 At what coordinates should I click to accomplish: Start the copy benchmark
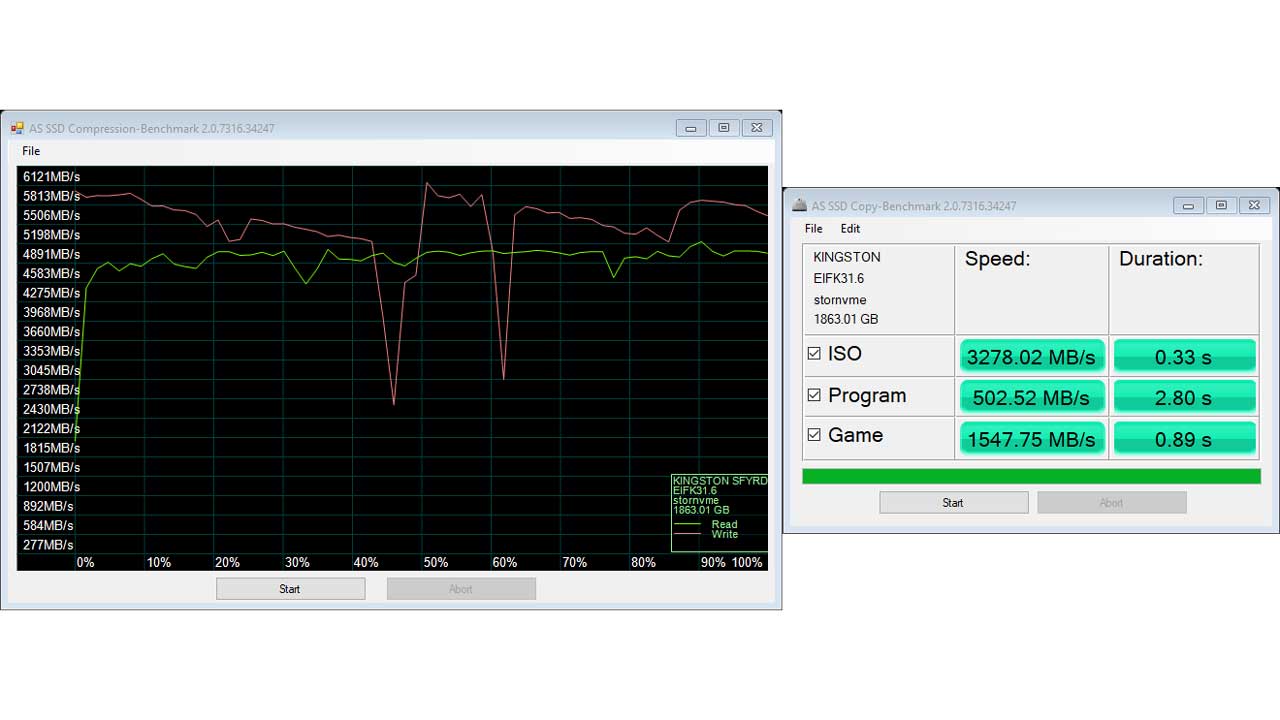[953, 503]
